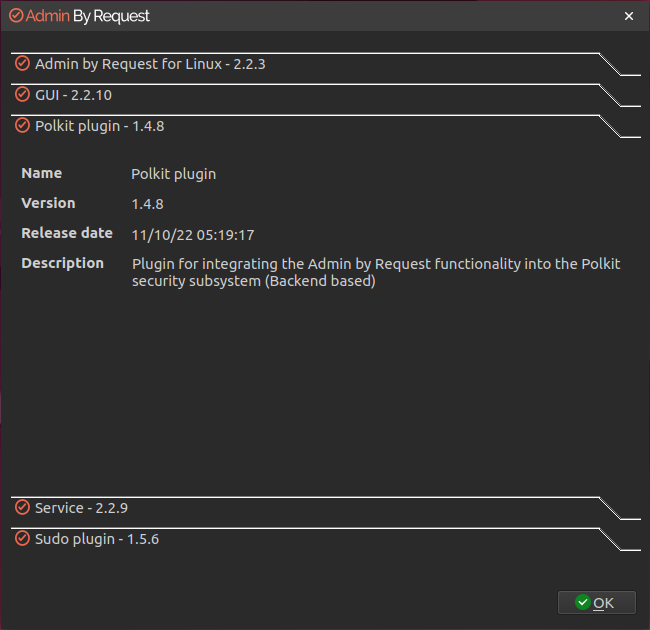The image size is (650, 630).
Task: Select release date value 11/10/22 05:19:17
Action: click(193, 235)
